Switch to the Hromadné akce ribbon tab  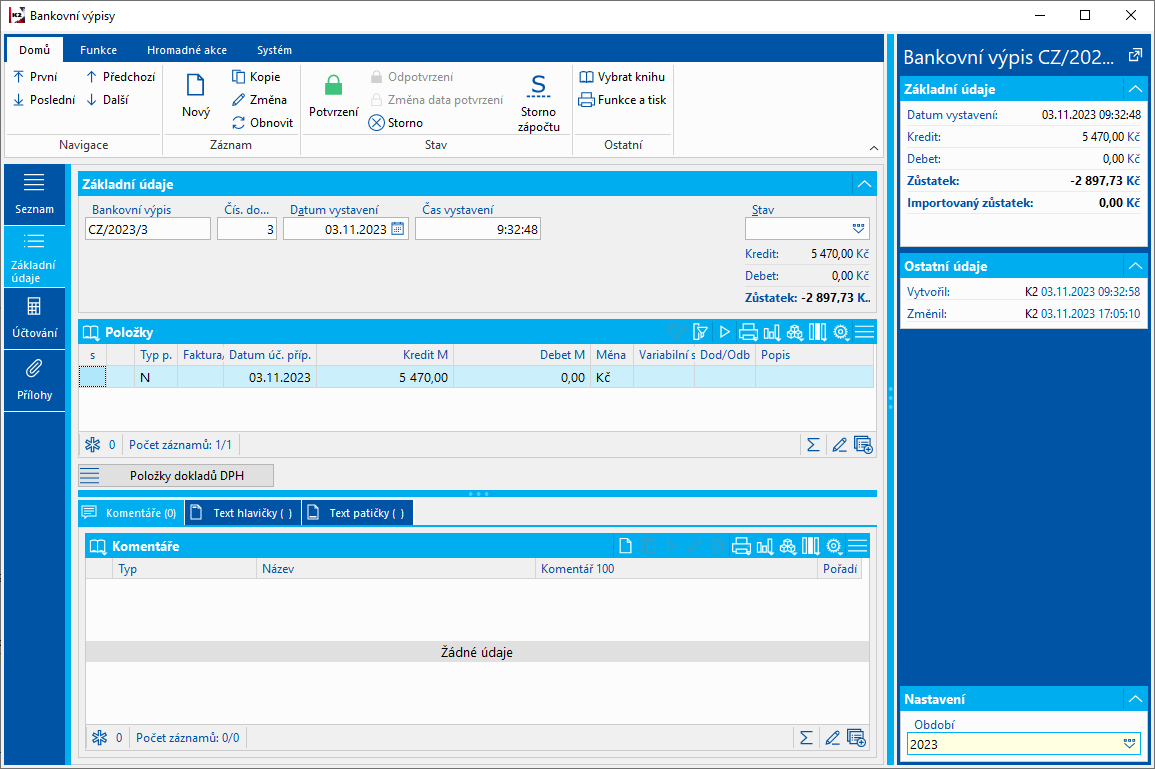[x=185, y=50]
